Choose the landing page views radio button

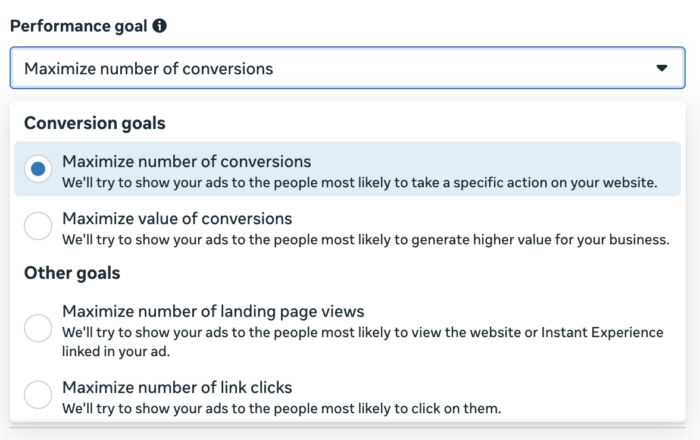[x=38, y=328]
